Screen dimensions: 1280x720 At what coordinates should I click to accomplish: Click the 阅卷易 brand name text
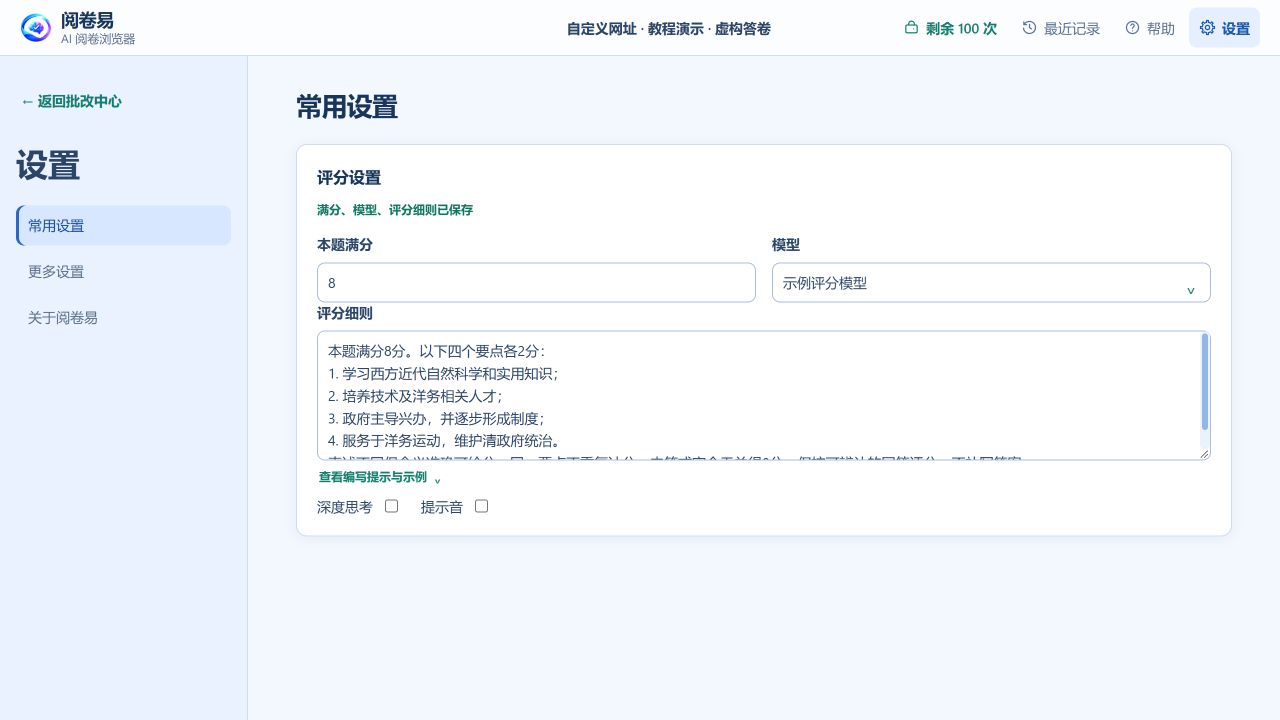pos(87,20)
